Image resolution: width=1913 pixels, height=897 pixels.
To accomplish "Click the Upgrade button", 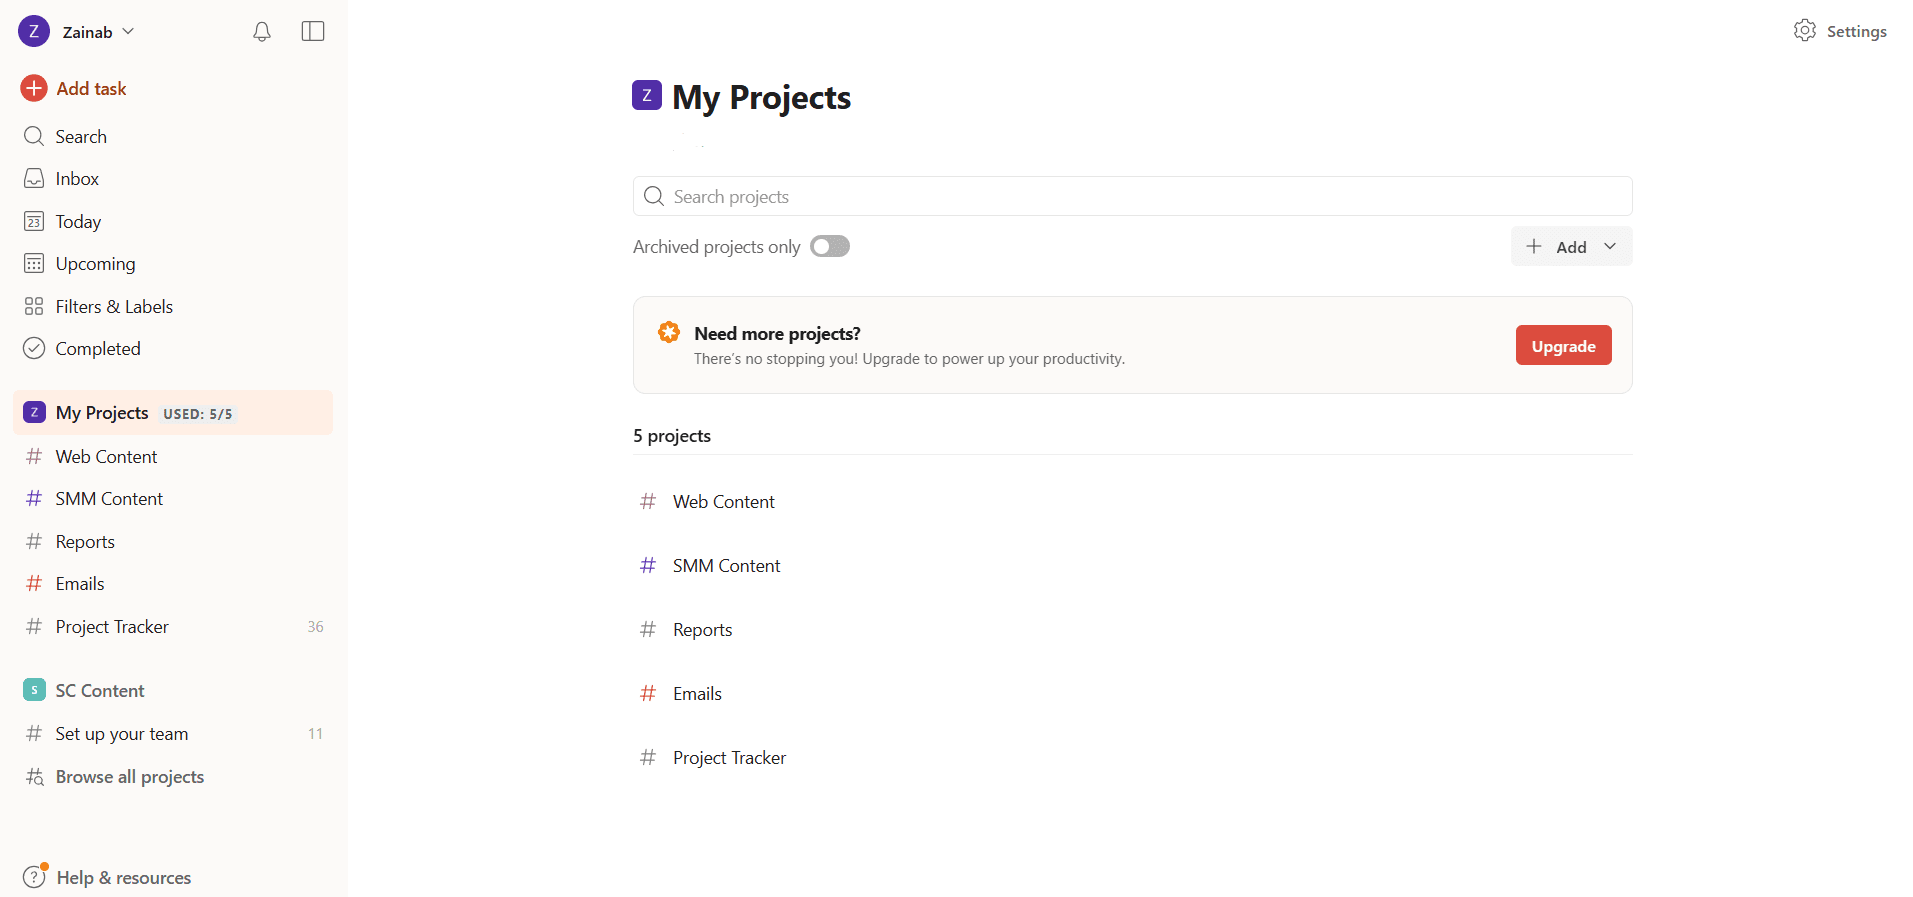I will pos(1563,345).
